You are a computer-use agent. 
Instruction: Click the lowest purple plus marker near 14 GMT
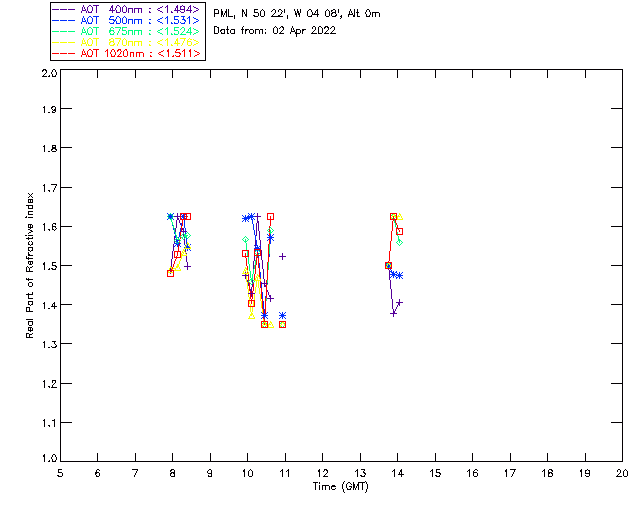[x=393, y=314]
